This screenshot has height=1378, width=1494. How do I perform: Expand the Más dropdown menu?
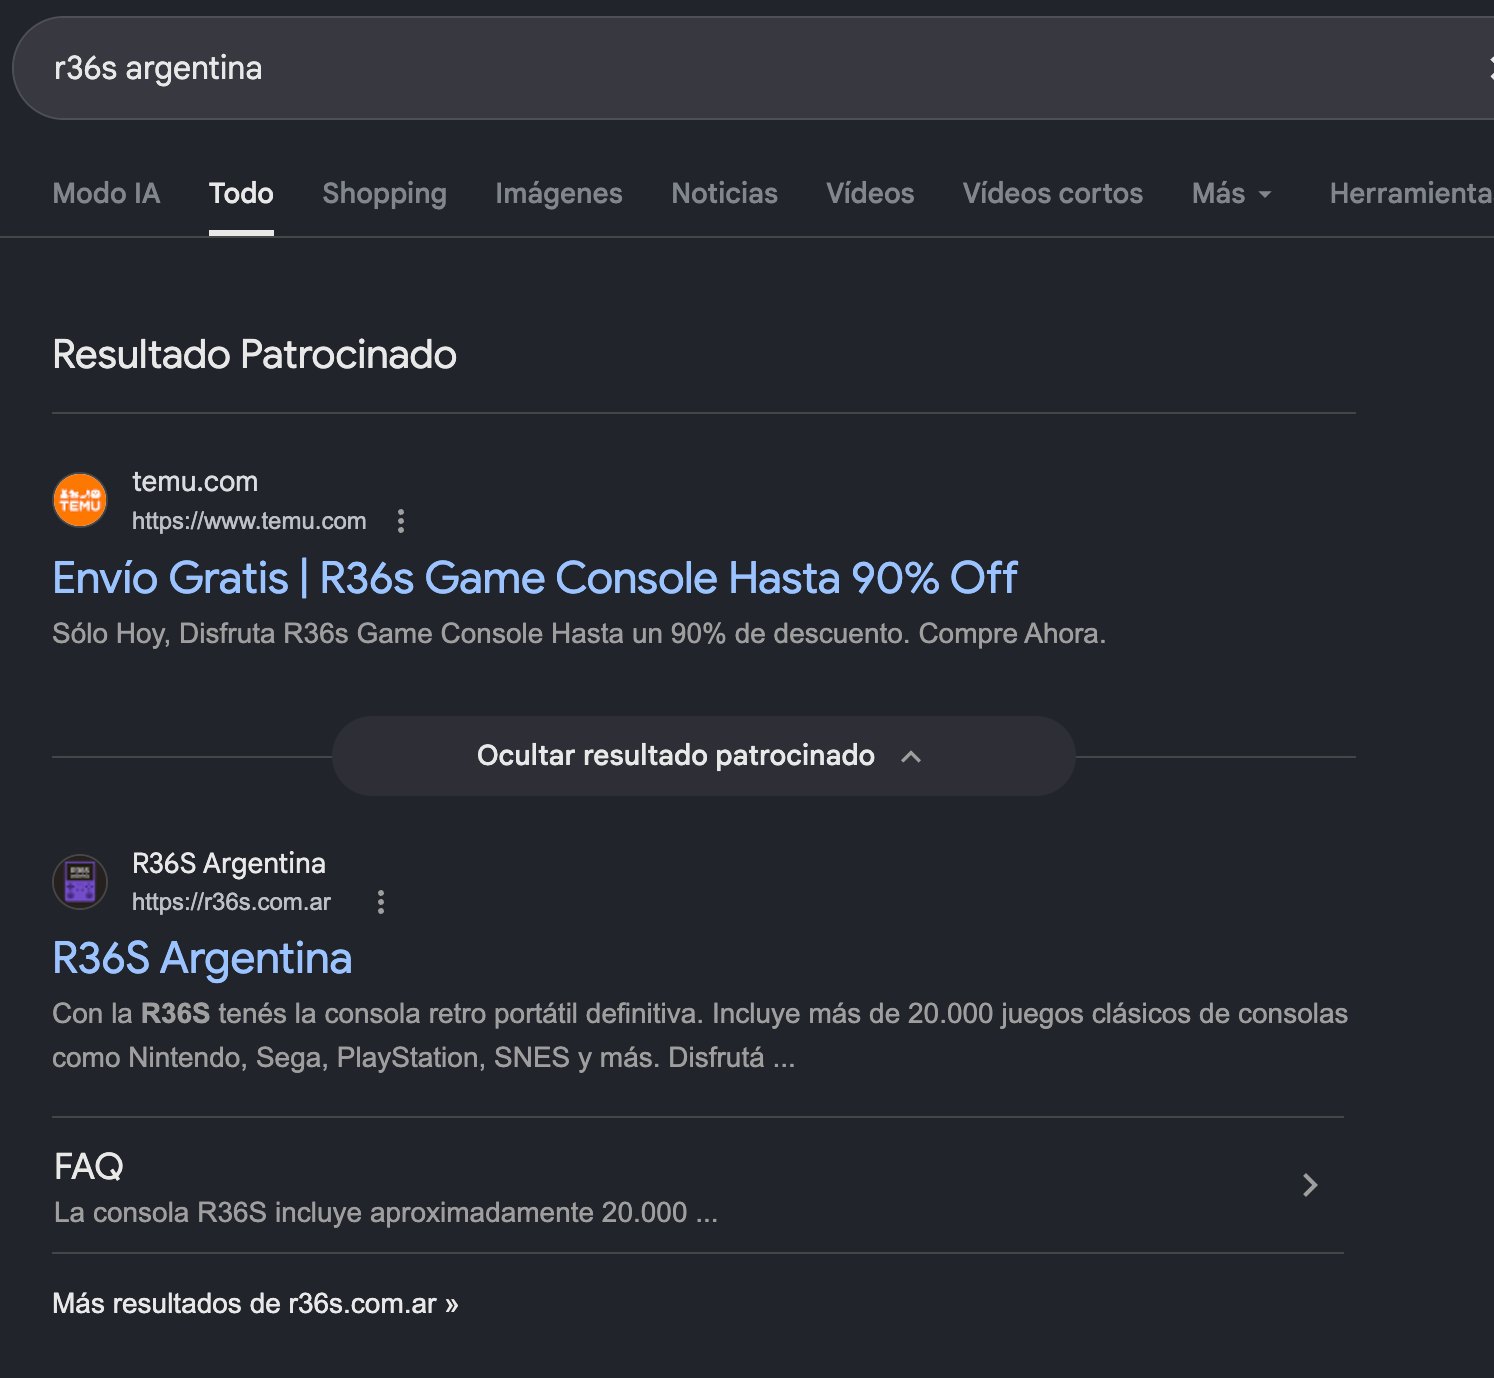(1231, 193)
